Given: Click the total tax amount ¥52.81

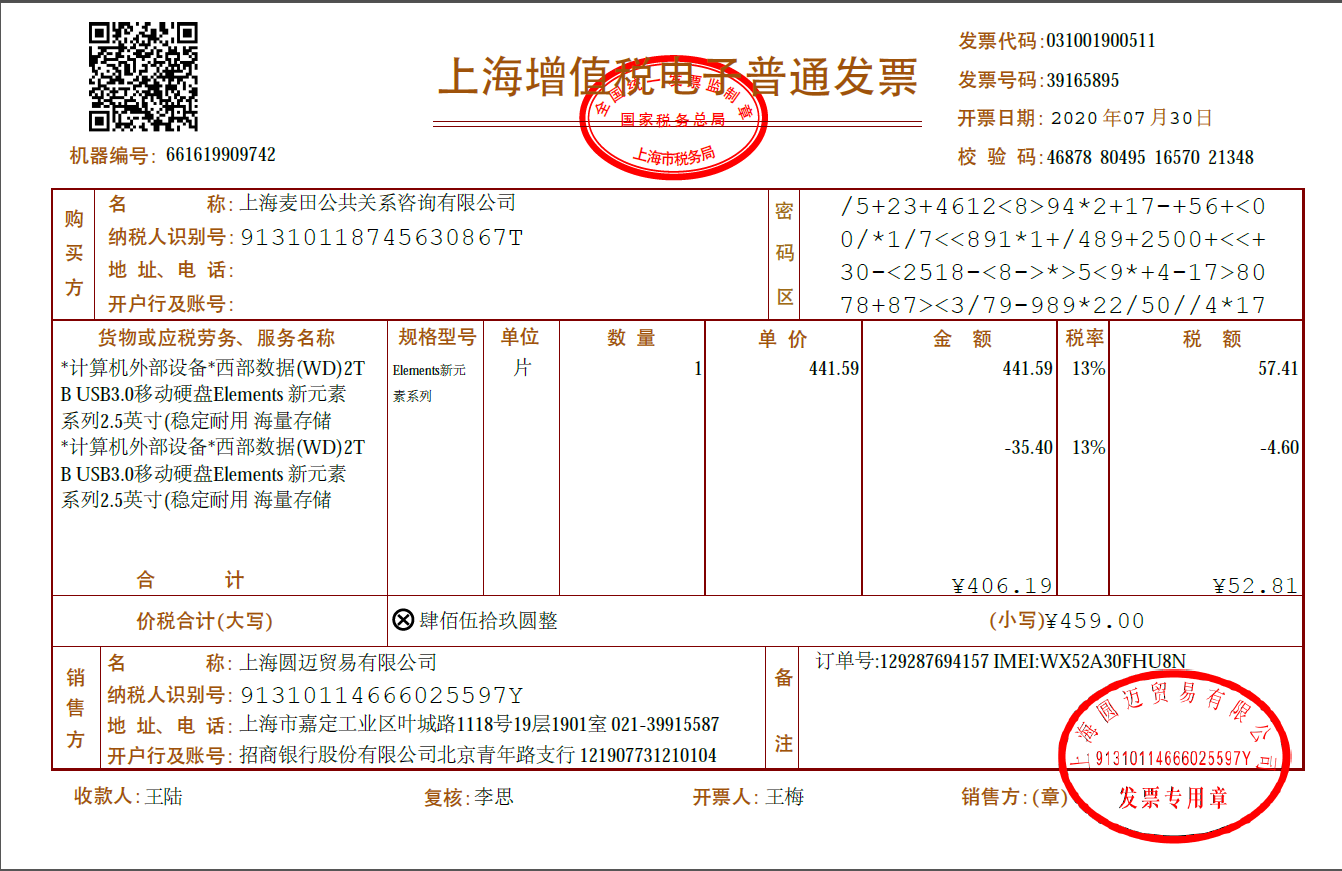Looking at the screenshot, I should pyautogui.click(x=1255, y=586).
